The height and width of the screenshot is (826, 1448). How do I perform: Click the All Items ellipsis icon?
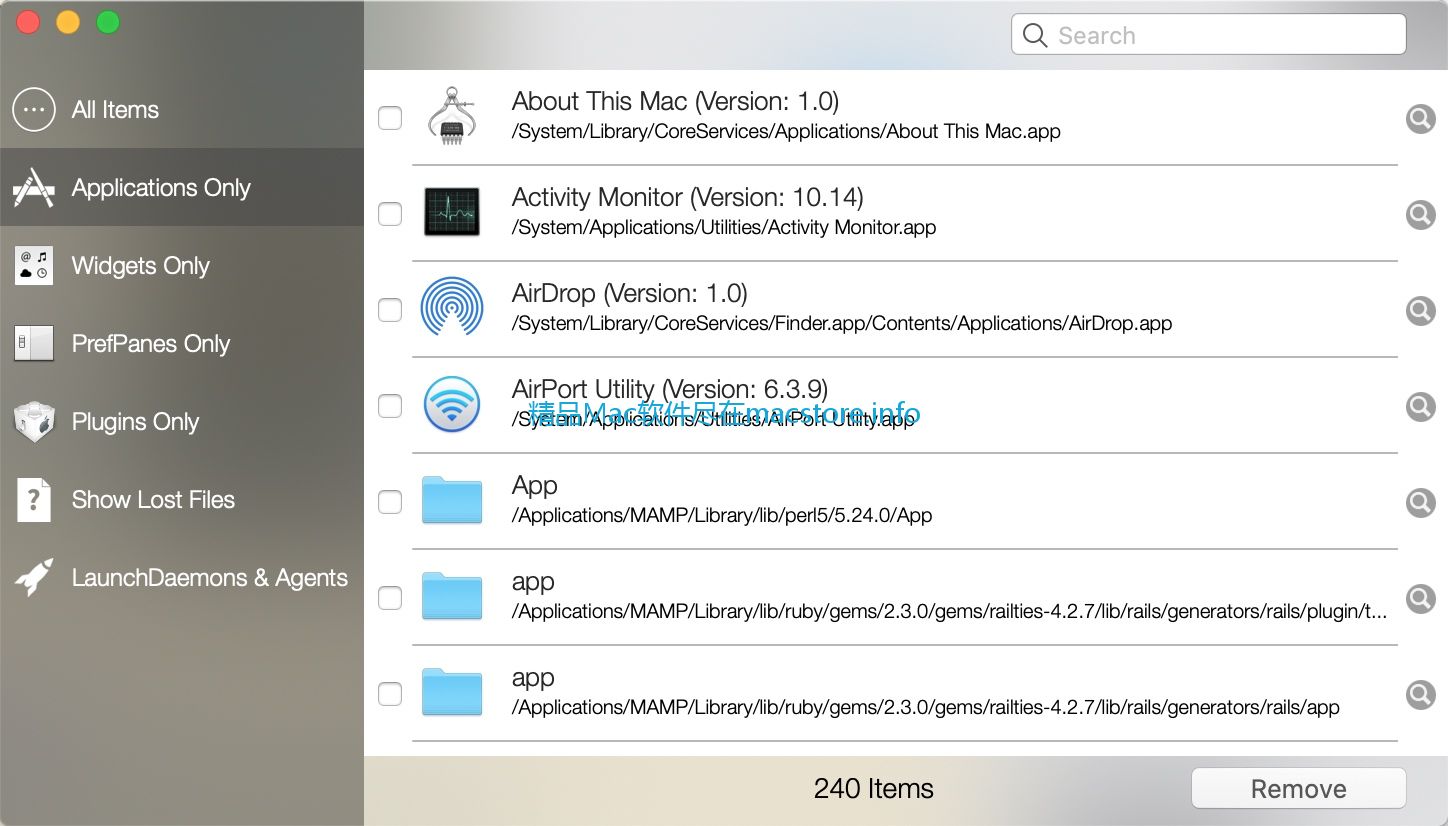(x=34, y=110)
